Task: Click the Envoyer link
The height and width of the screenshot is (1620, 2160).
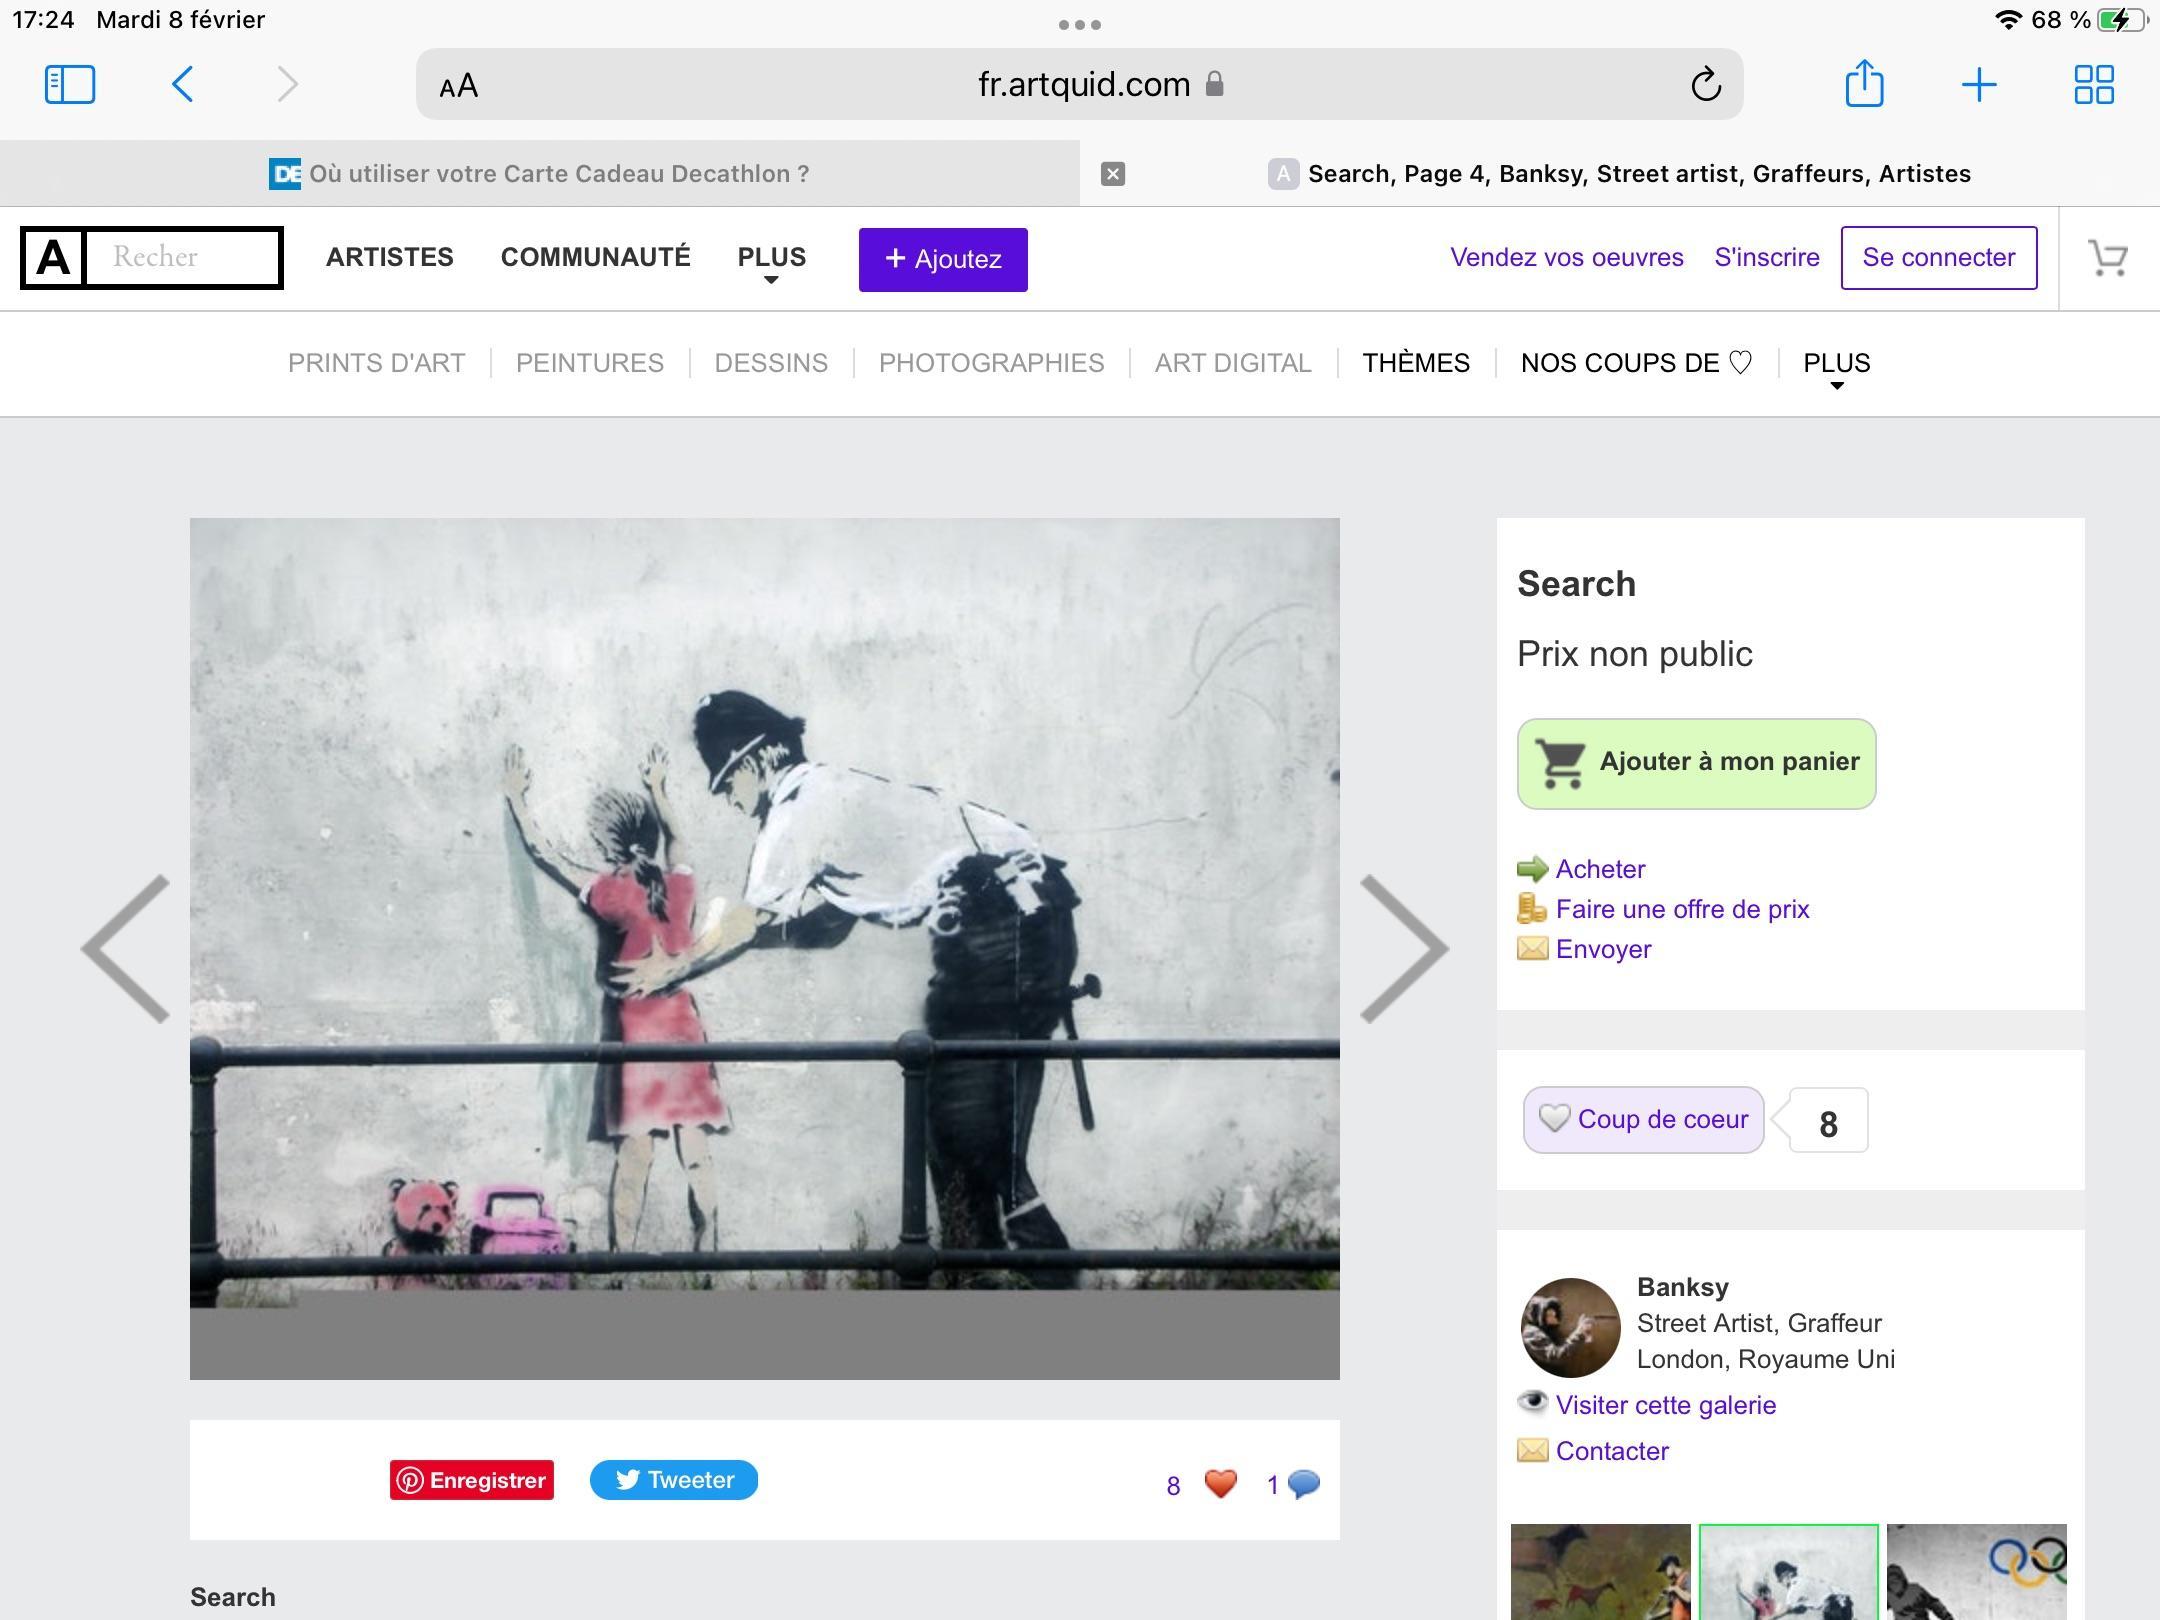Action: 1604,949
